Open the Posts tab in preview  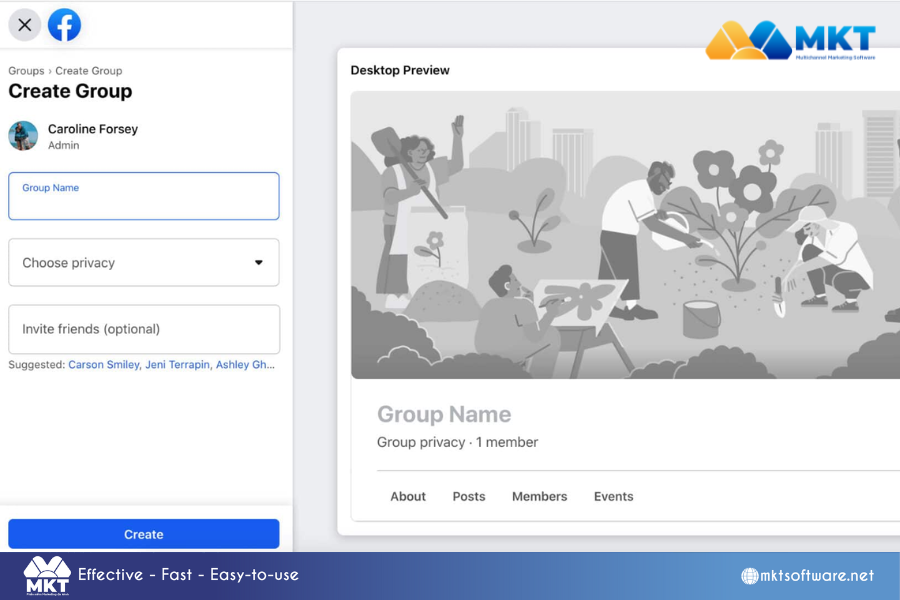click(x=469, y=497)
